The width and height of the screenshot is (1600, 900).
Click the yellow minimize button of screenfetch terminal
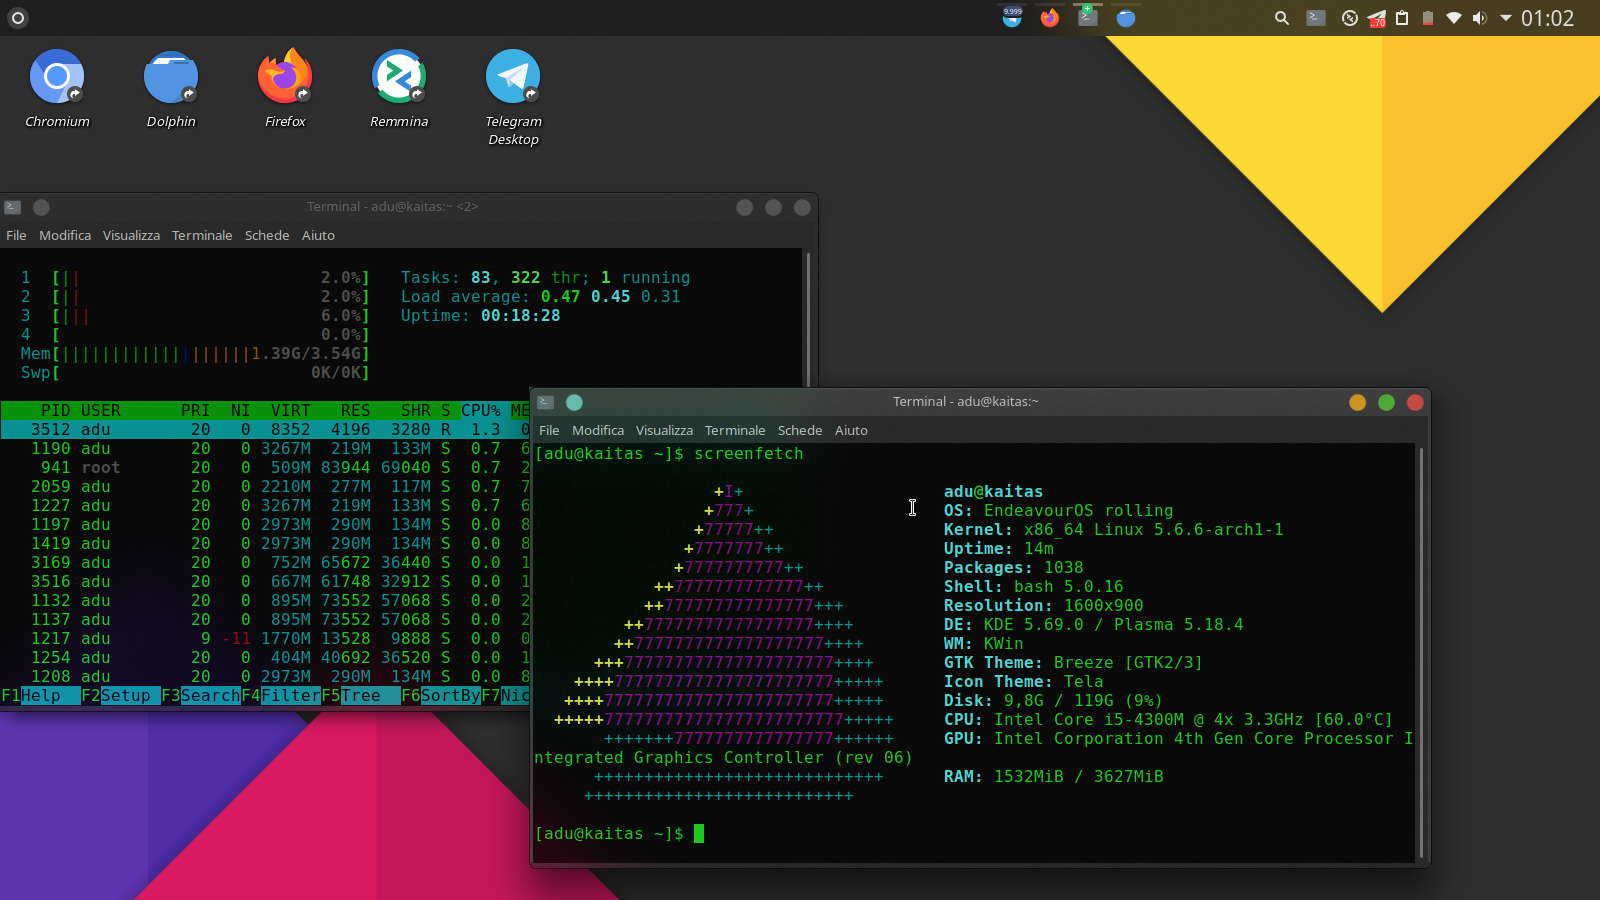(1357, 402)
